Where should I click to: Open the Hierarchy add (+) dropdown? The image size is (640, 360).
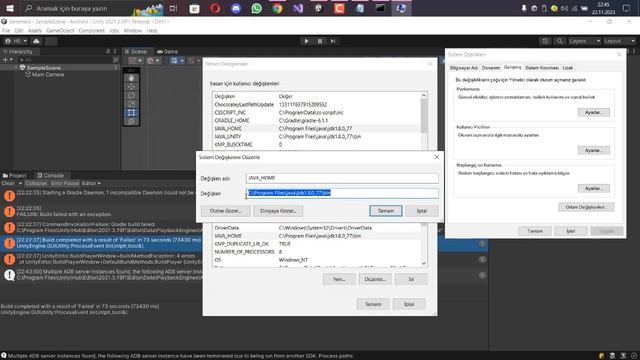(7, 60)
